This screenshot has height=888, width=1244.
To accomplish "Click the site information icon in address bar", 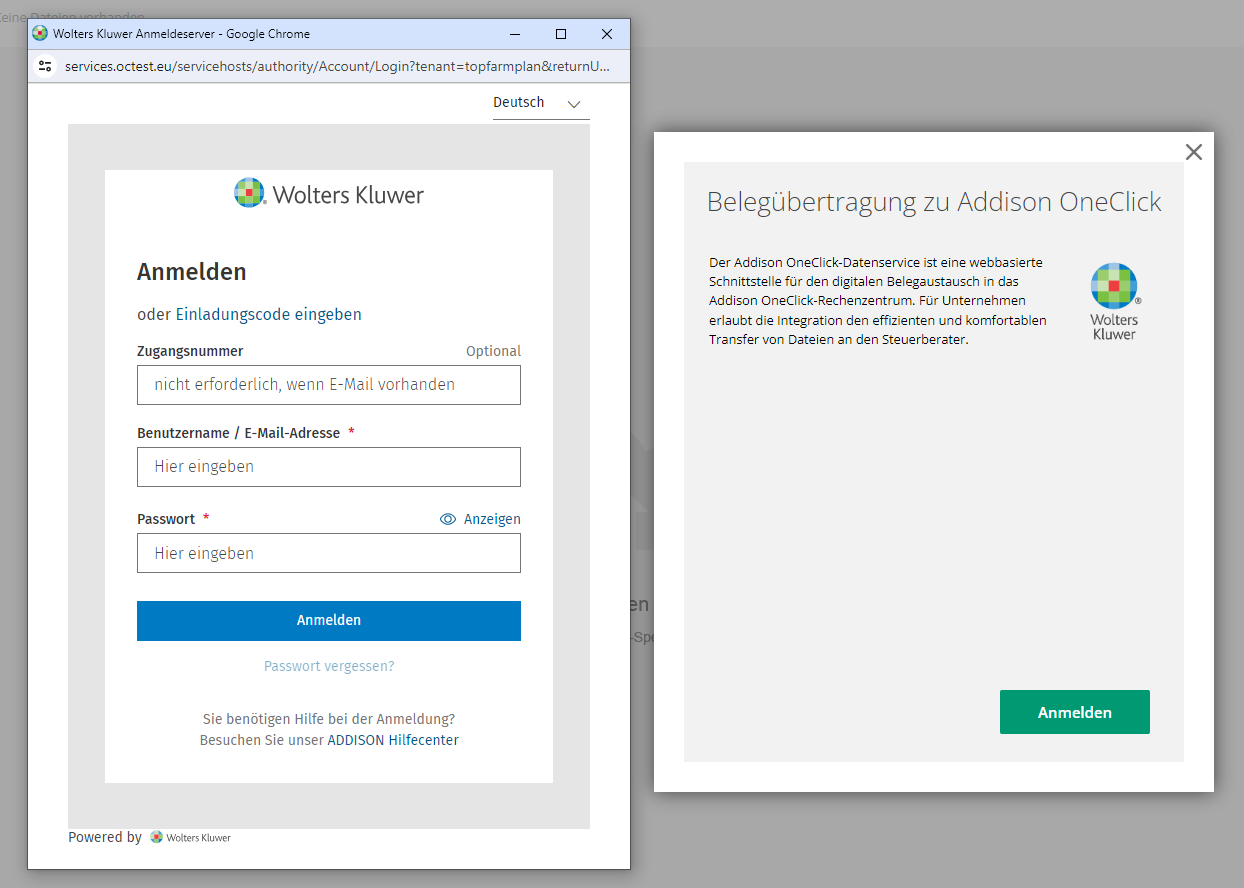I will pyautogui.click(x=44, y=66).
